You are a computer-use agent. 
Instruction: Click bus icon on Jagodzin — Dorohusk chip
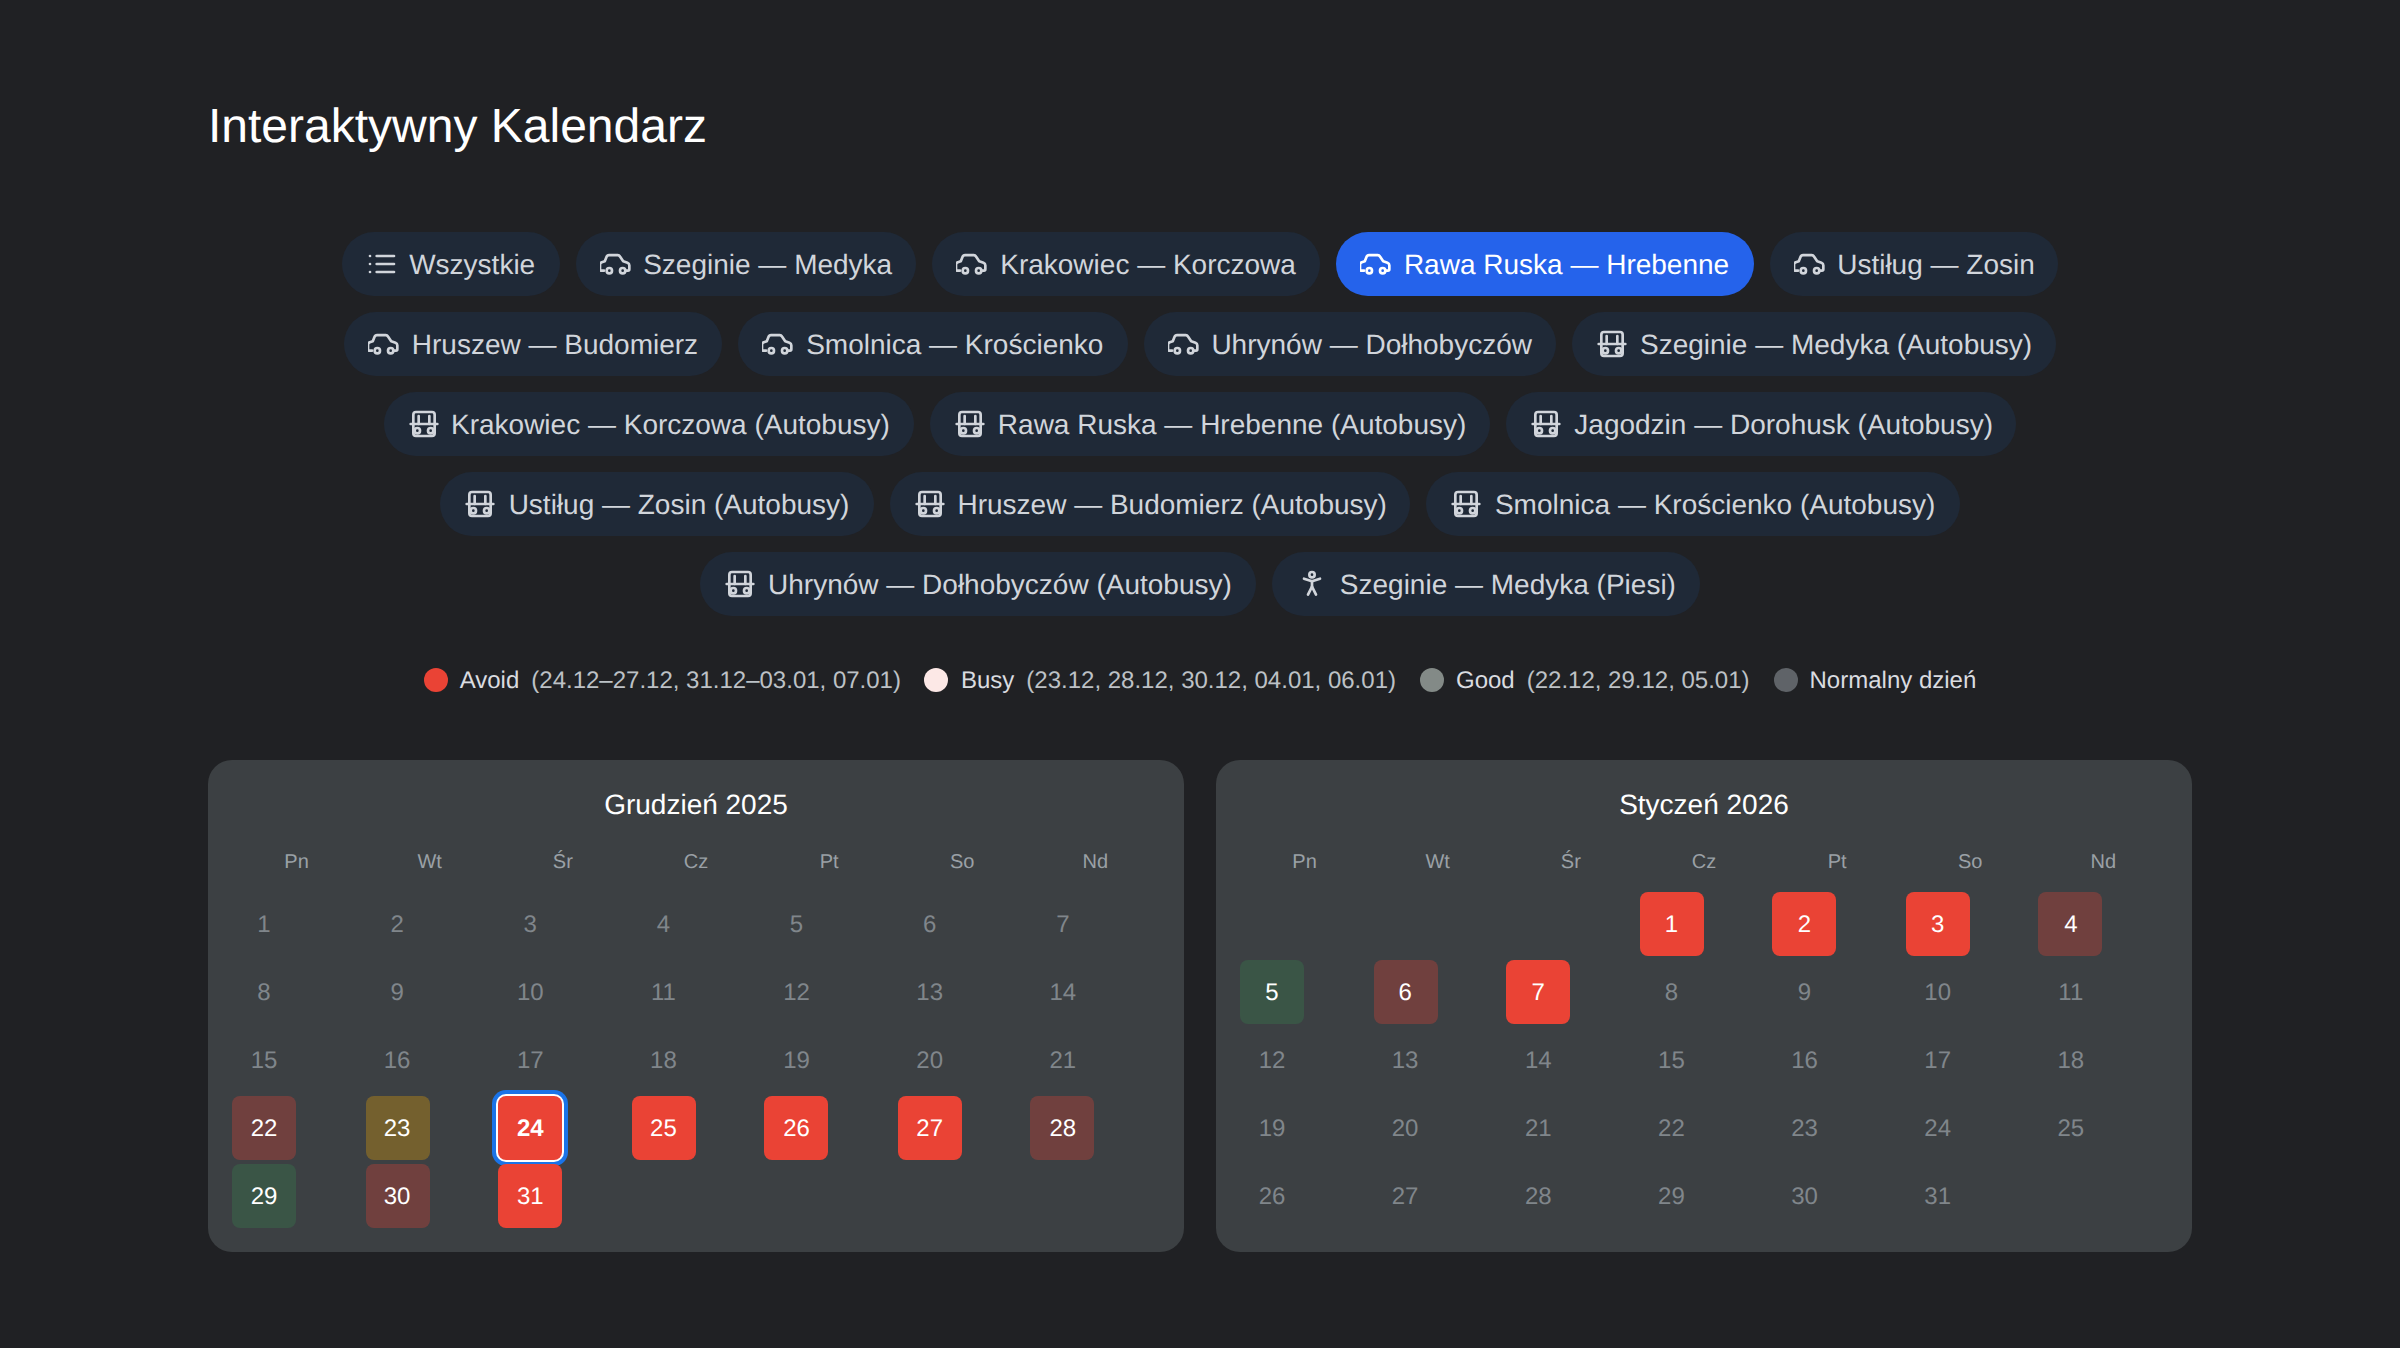(1545, 424)
